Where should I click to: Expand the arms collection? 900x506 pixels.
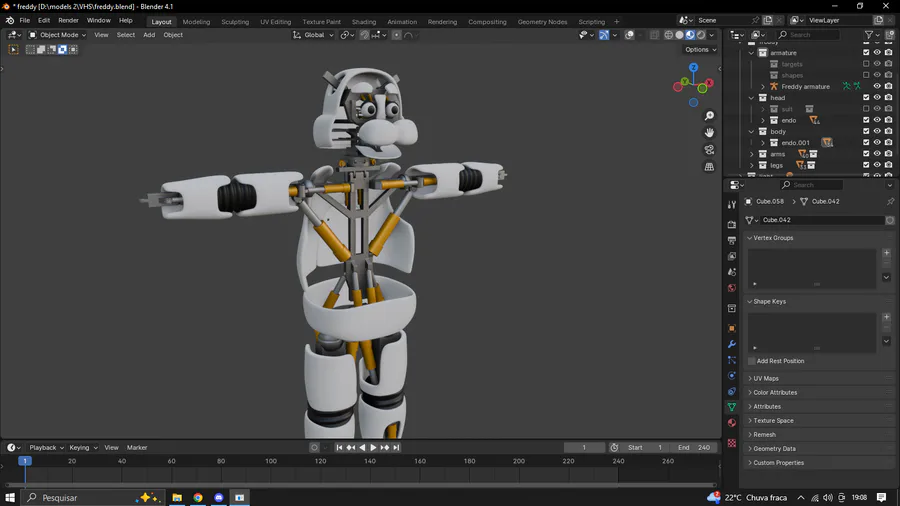[751, 154]
